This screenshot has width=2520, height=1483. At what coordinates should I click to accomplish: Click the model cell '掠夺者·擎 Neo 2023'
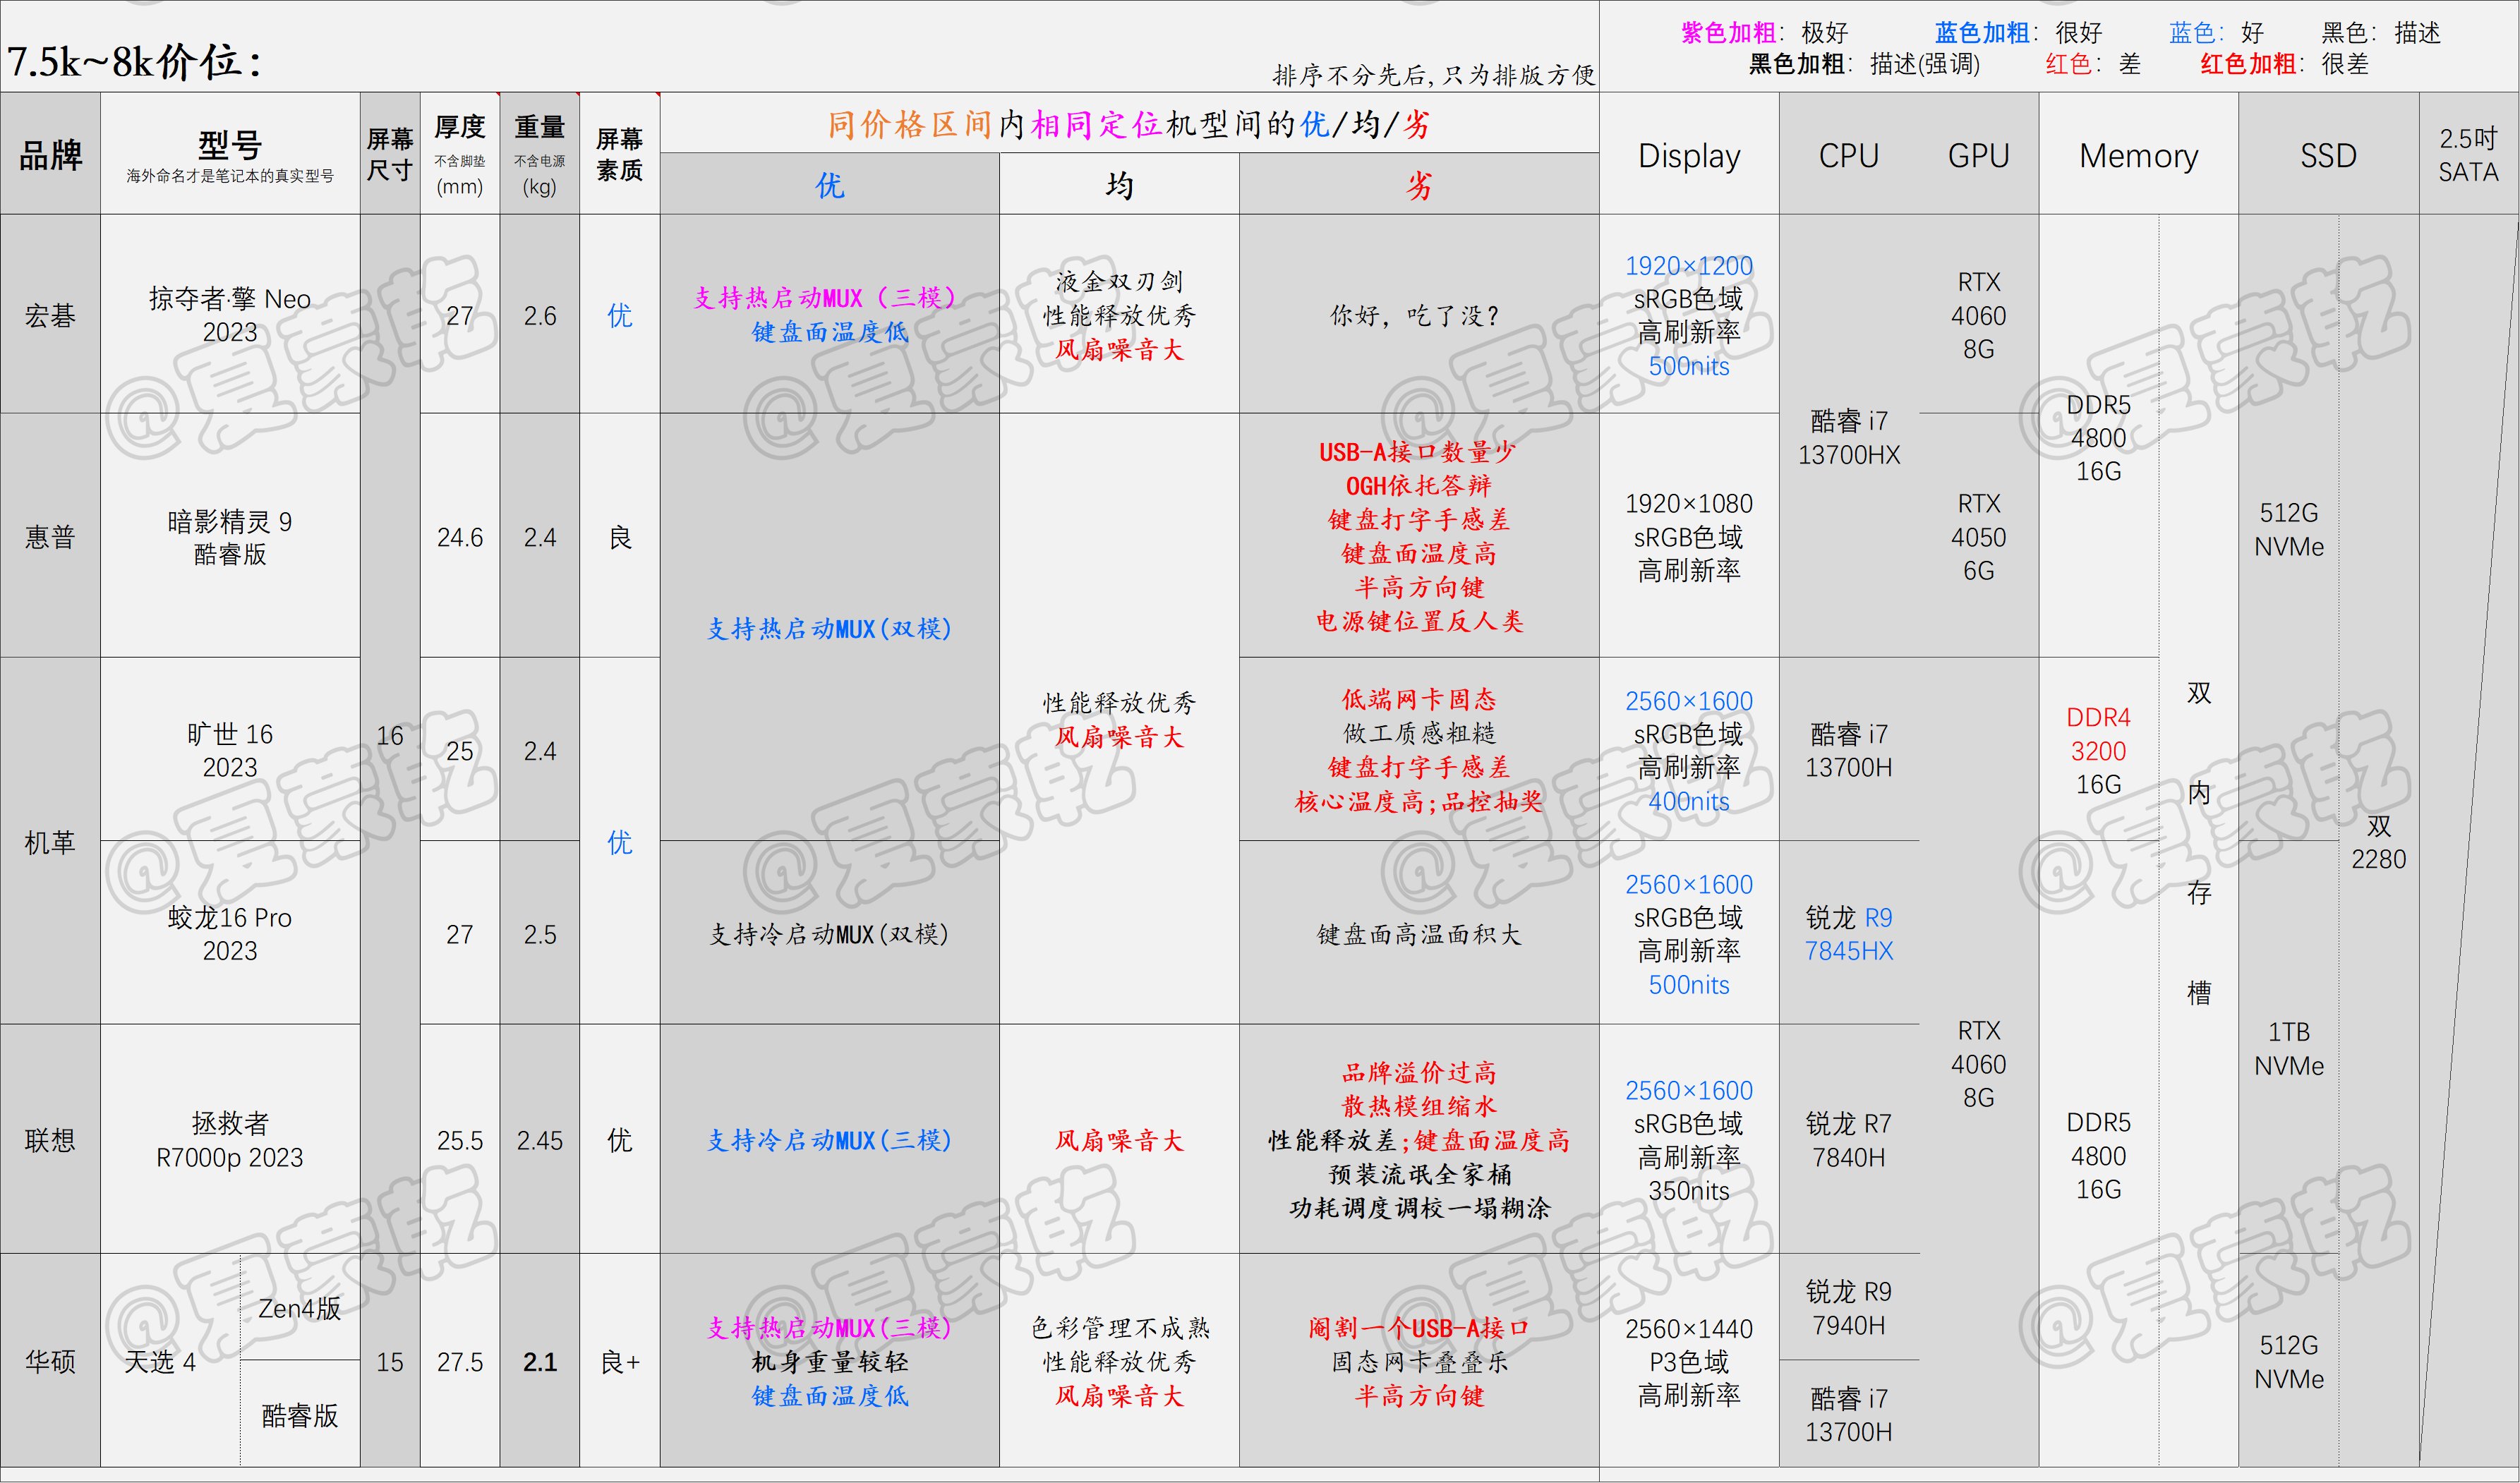230,315
